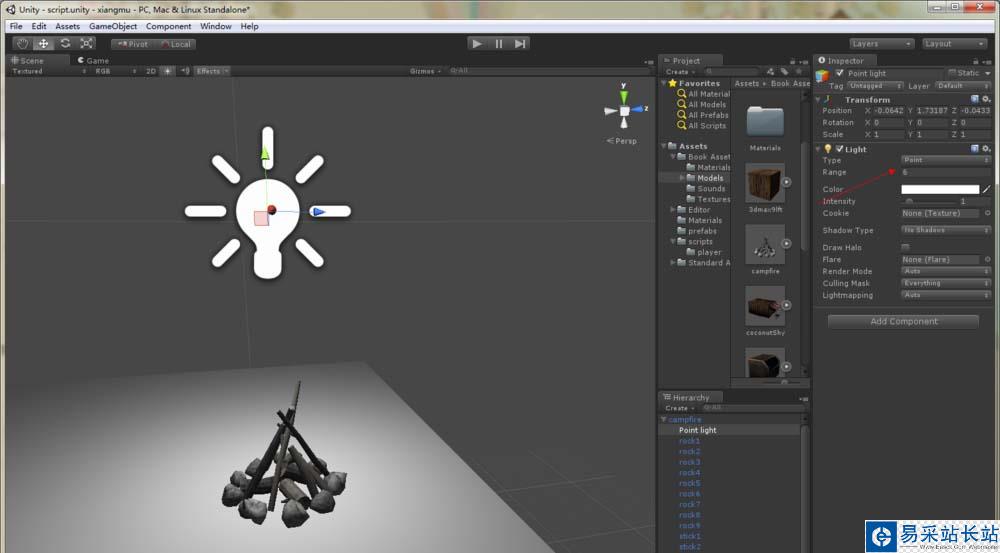Pause the game
Screen dimensions: 1000x553
[499, 43]
